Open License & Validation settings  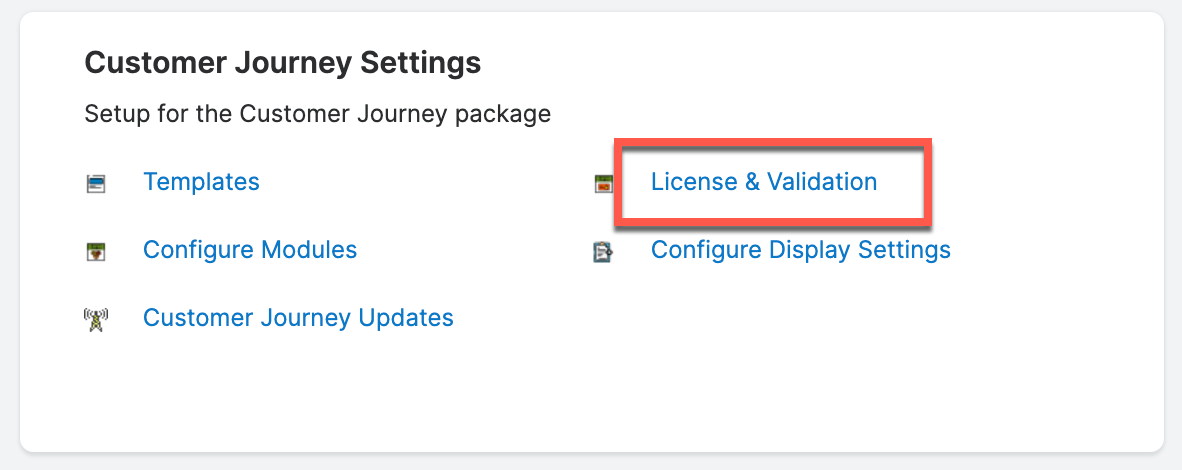(764, 182)
